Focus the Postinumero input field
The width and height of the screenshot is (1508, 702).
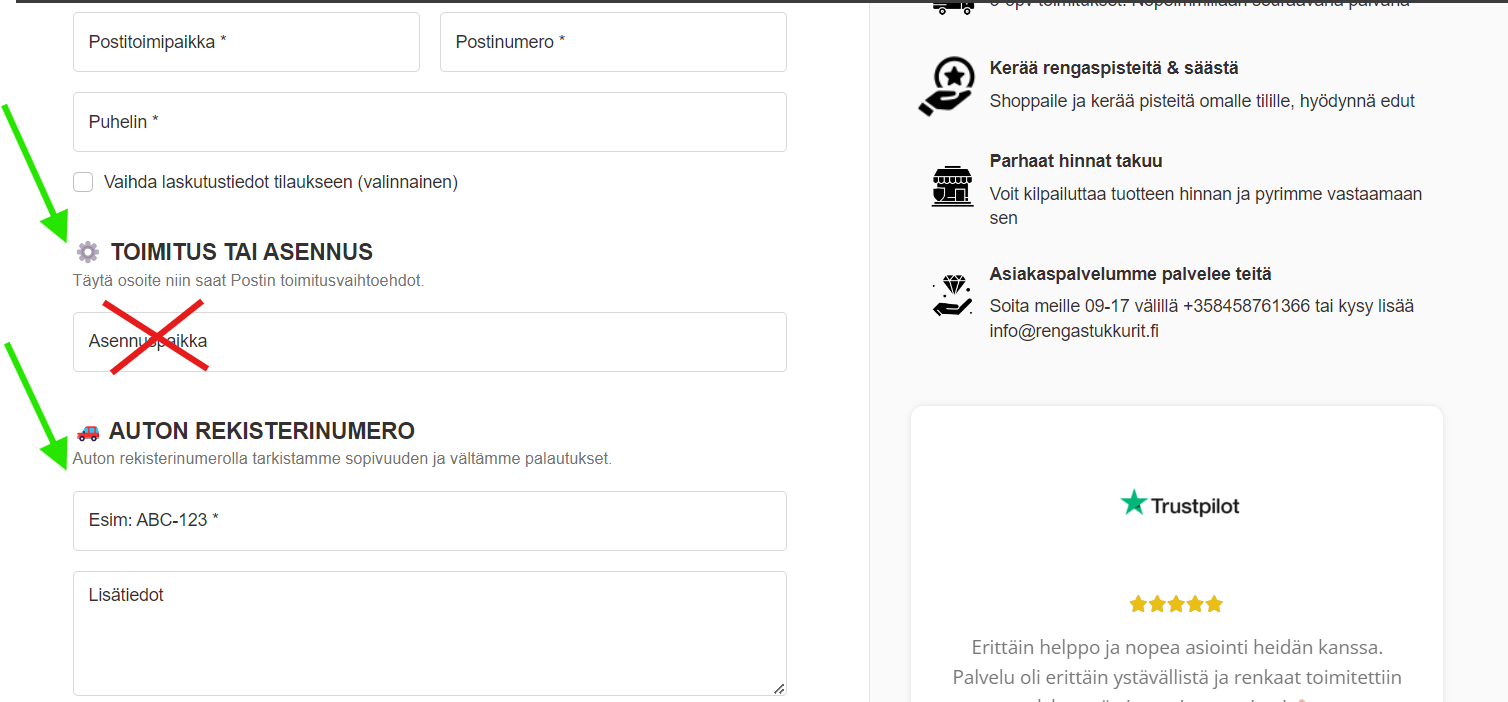[613, 42]
